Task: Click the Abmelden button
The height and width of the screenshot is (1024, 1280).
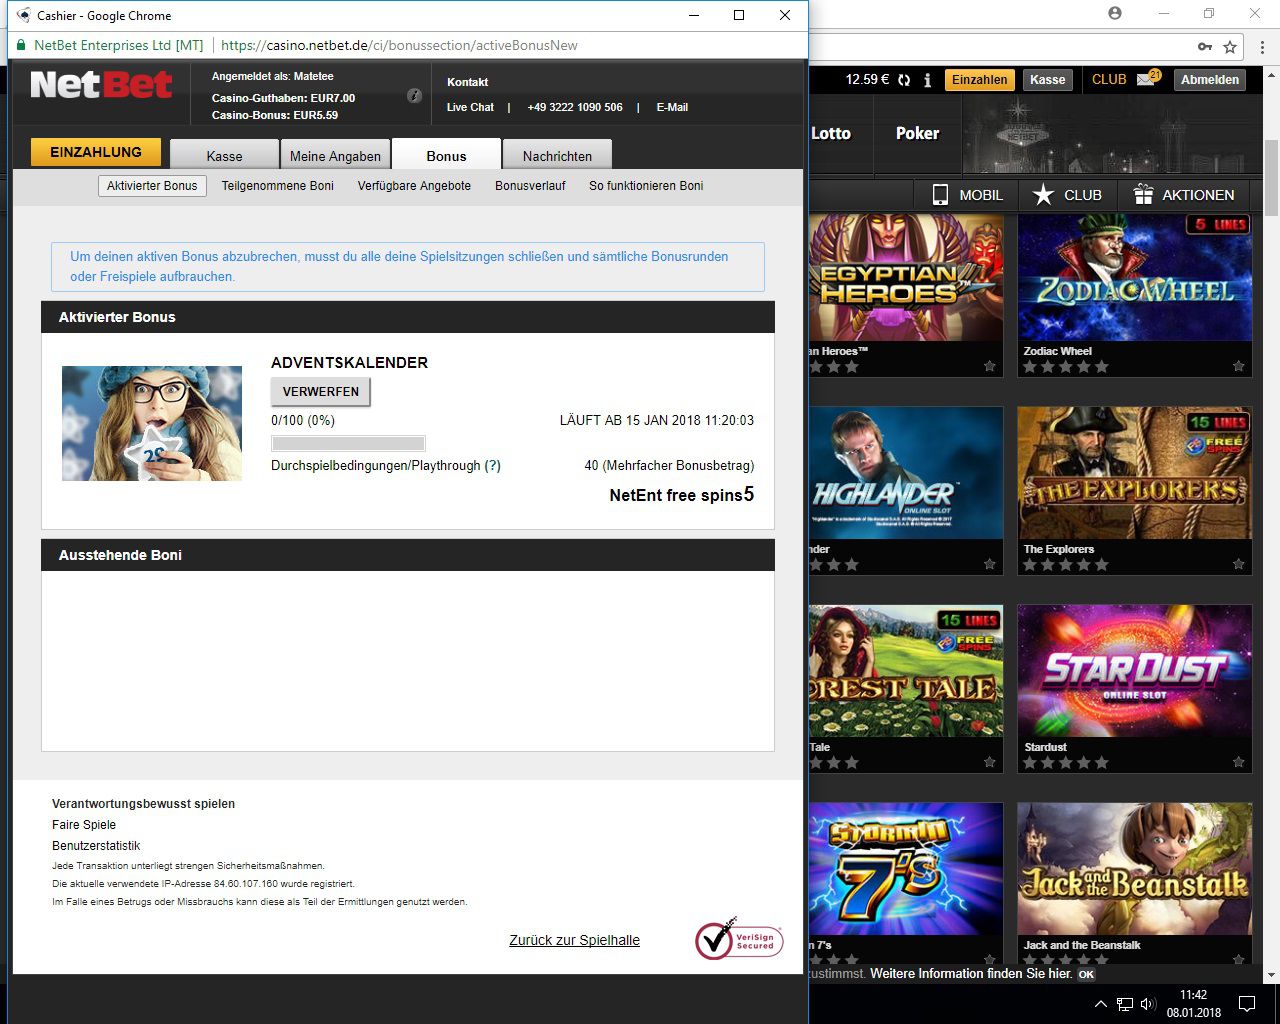Action: pyautogui.click(x=1210, y=80)
